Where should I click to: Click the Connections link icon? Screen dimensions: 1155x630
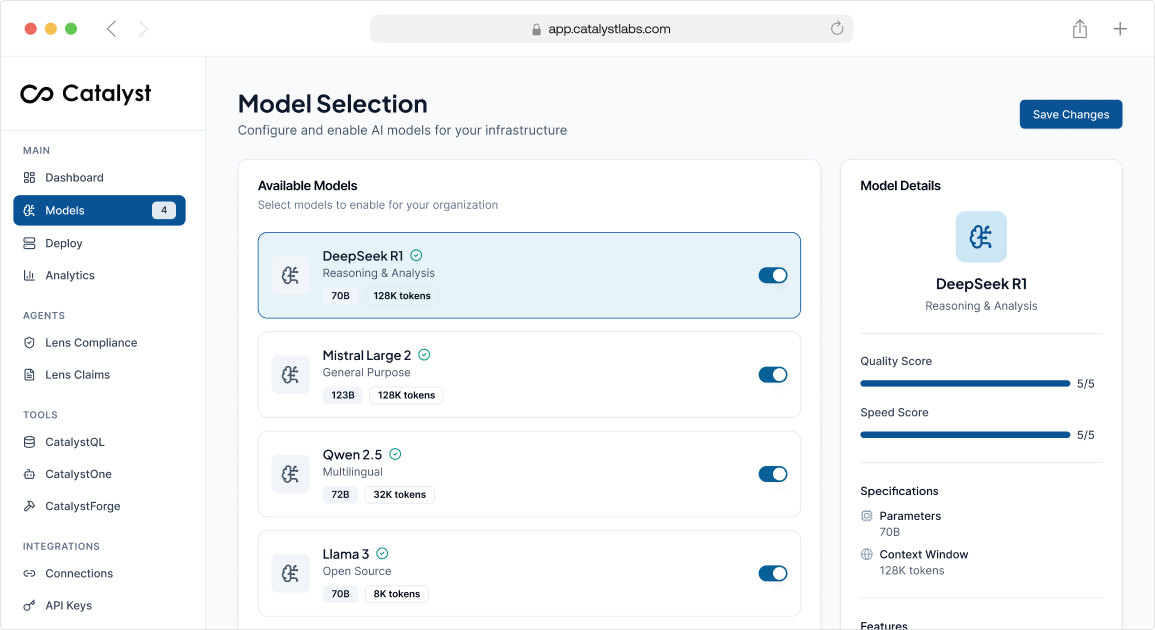(x=29, y=573)
